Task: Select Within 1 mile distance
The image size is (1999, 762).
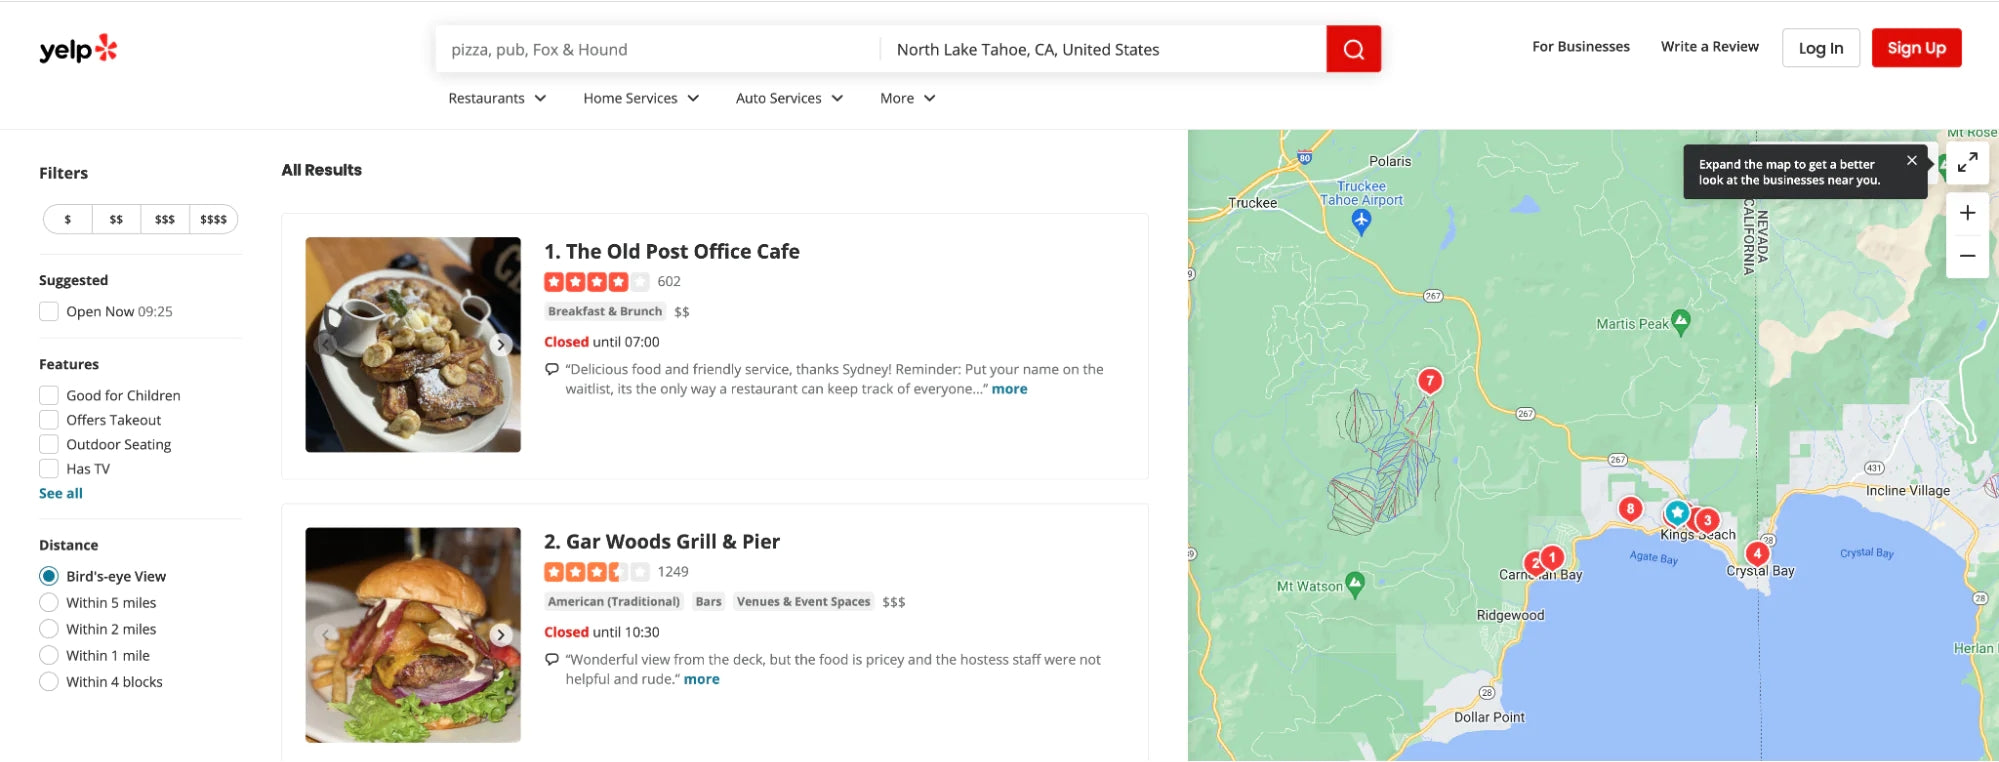Action: 48,655
